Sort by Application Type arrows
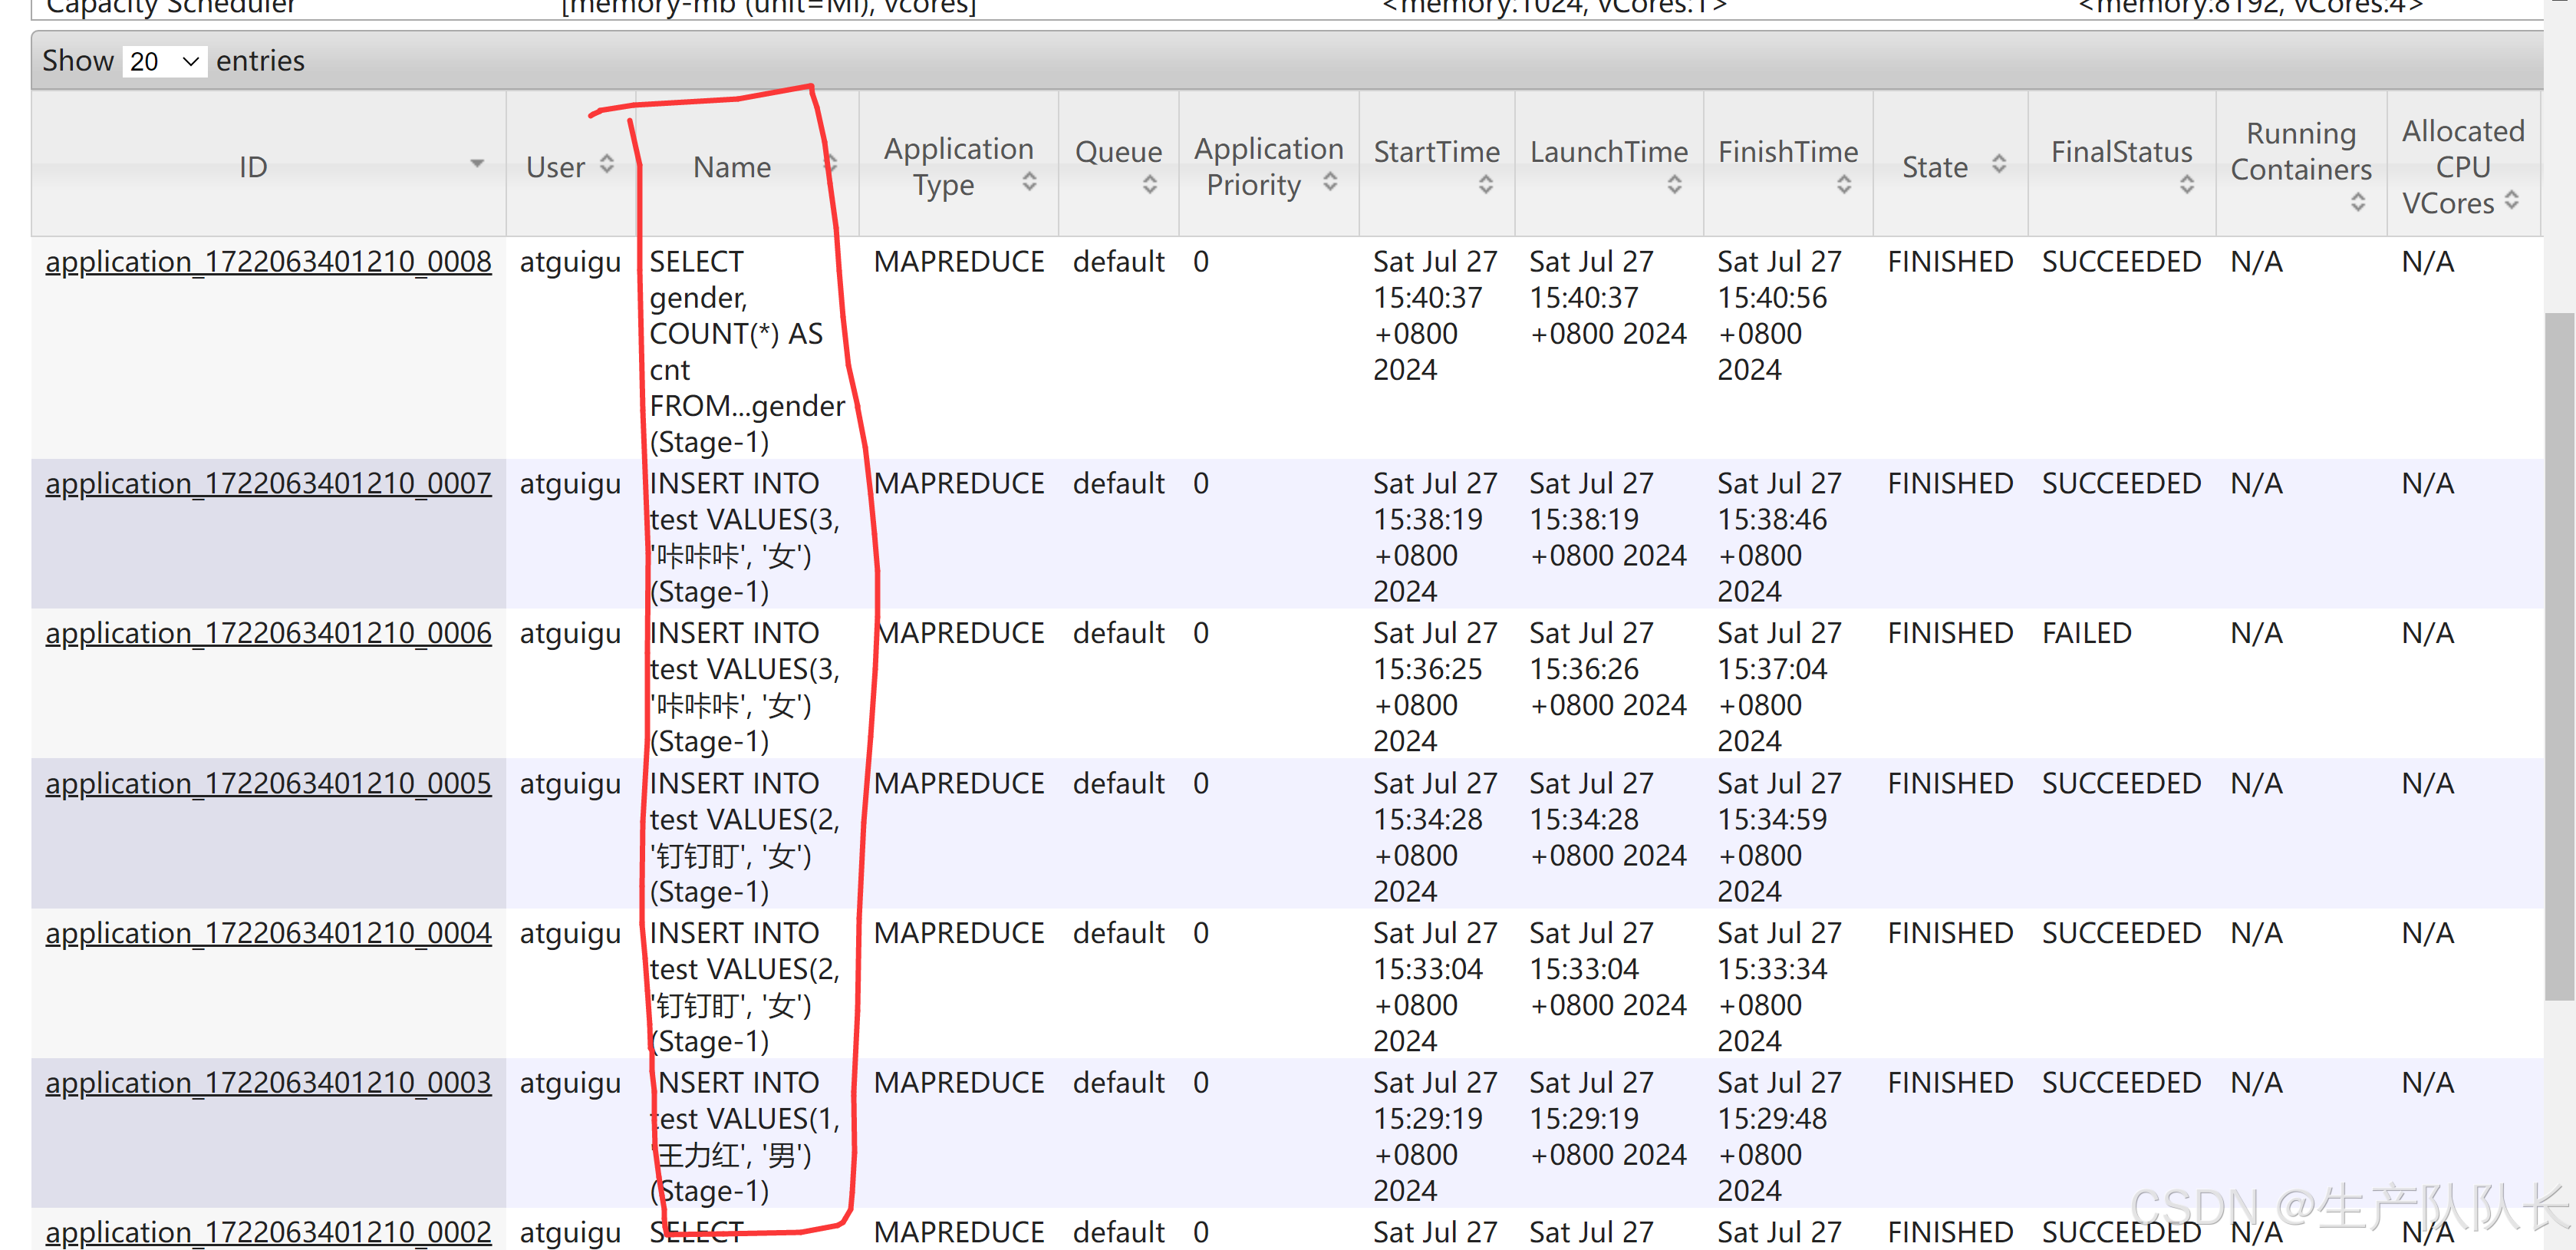Screen dimensions: 2576x1250 coord(1029,182)
